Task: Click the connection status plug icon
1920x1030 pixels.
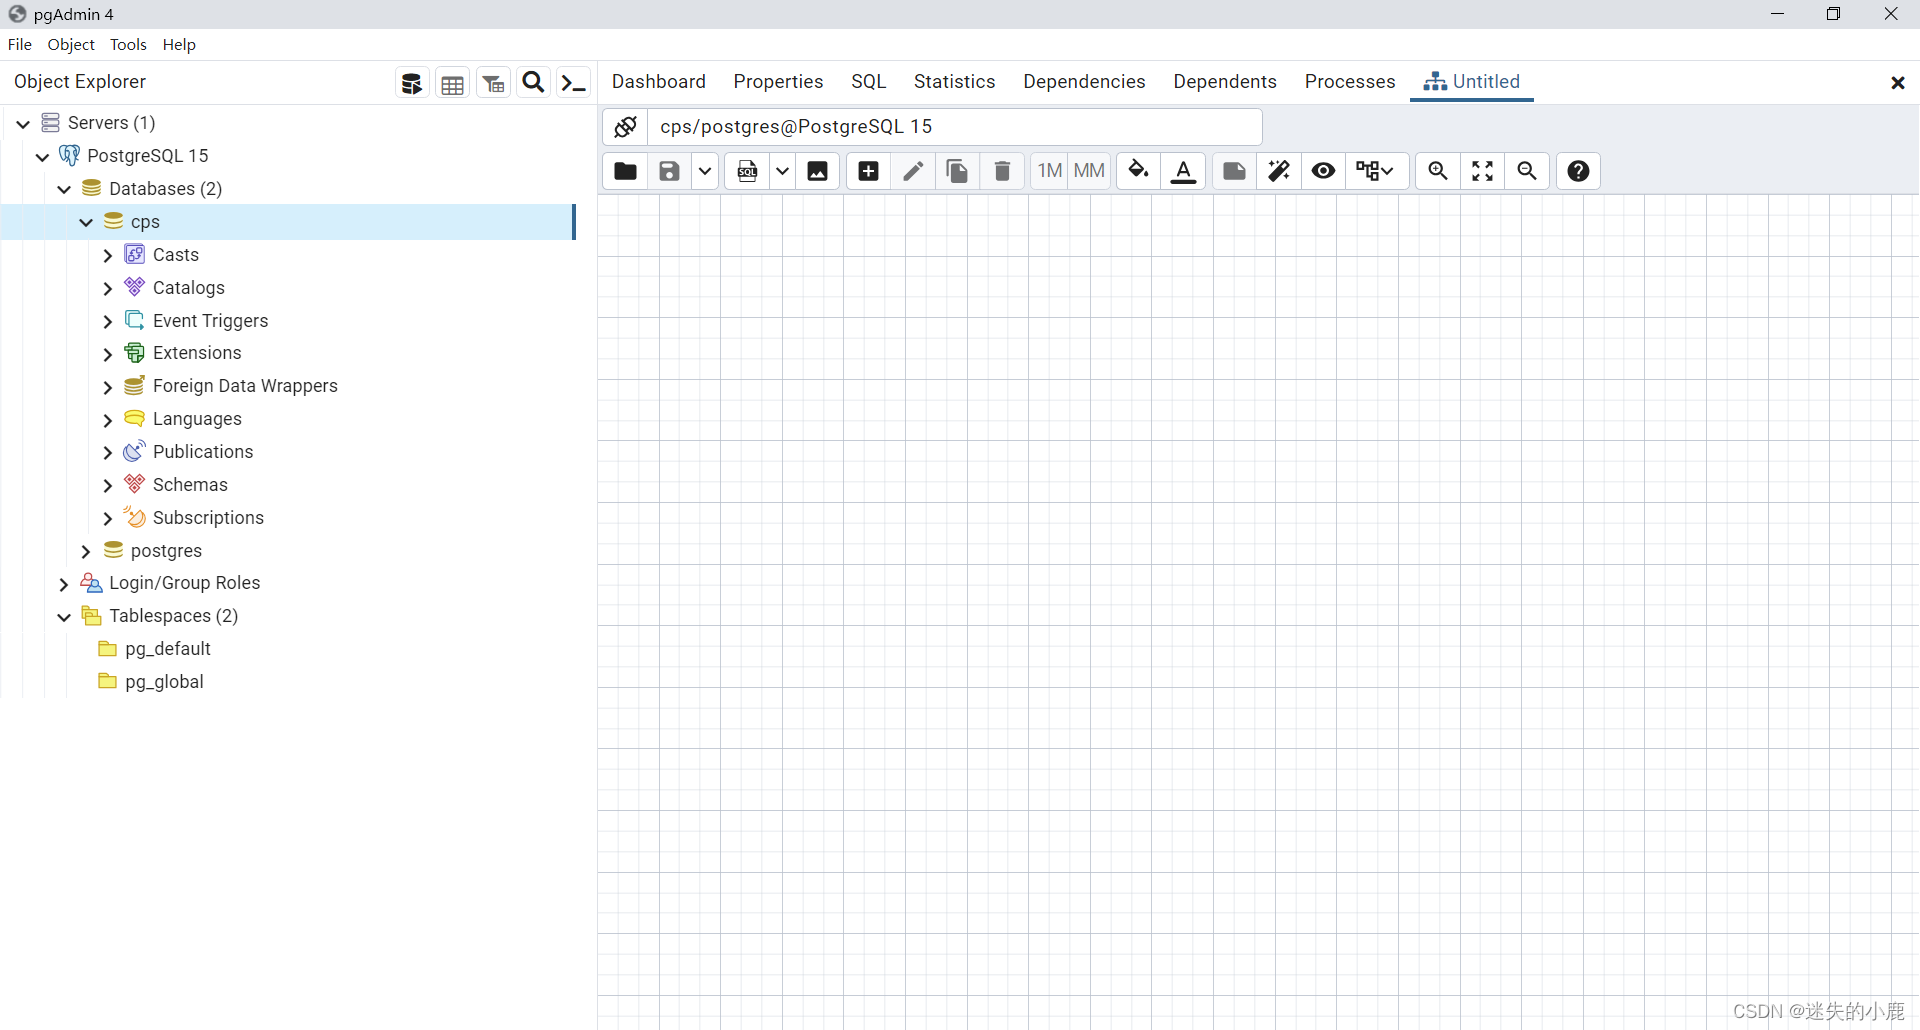Action: [626, 127]
